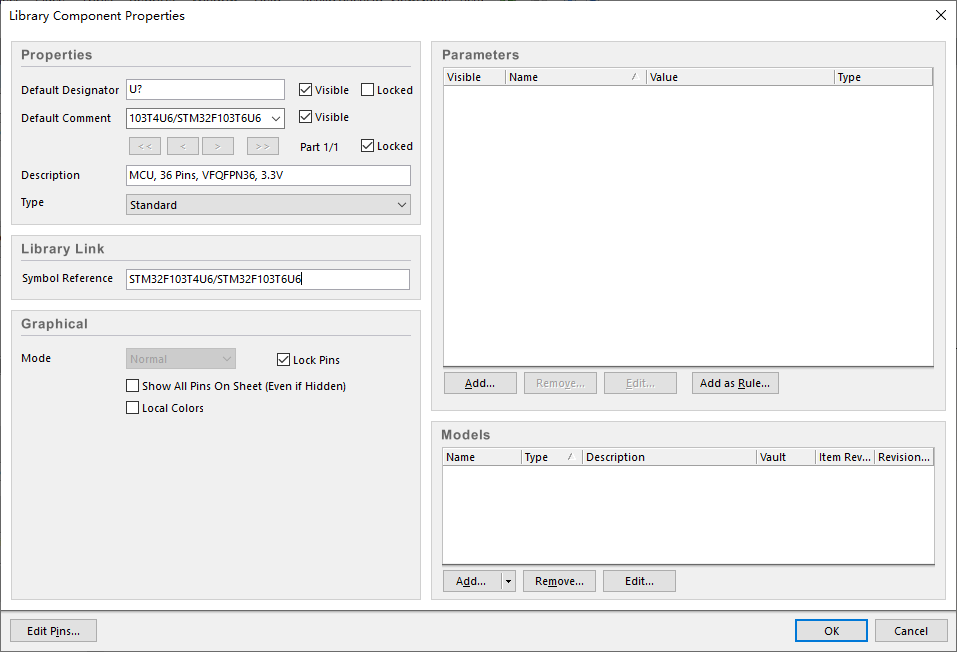Image resolution: width=957 pixels, height=652 pixels.
Task: Expand the Default Comment dropdown
Action: pyautogui.click(x=276, y=118)
